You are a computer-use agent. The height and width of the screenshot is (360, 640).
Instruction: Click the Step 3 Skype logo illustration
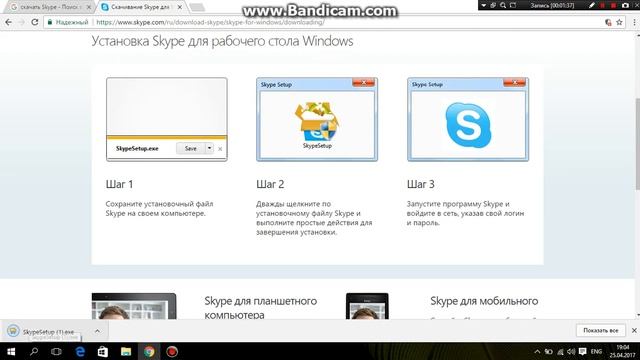(x=468, y=119)
